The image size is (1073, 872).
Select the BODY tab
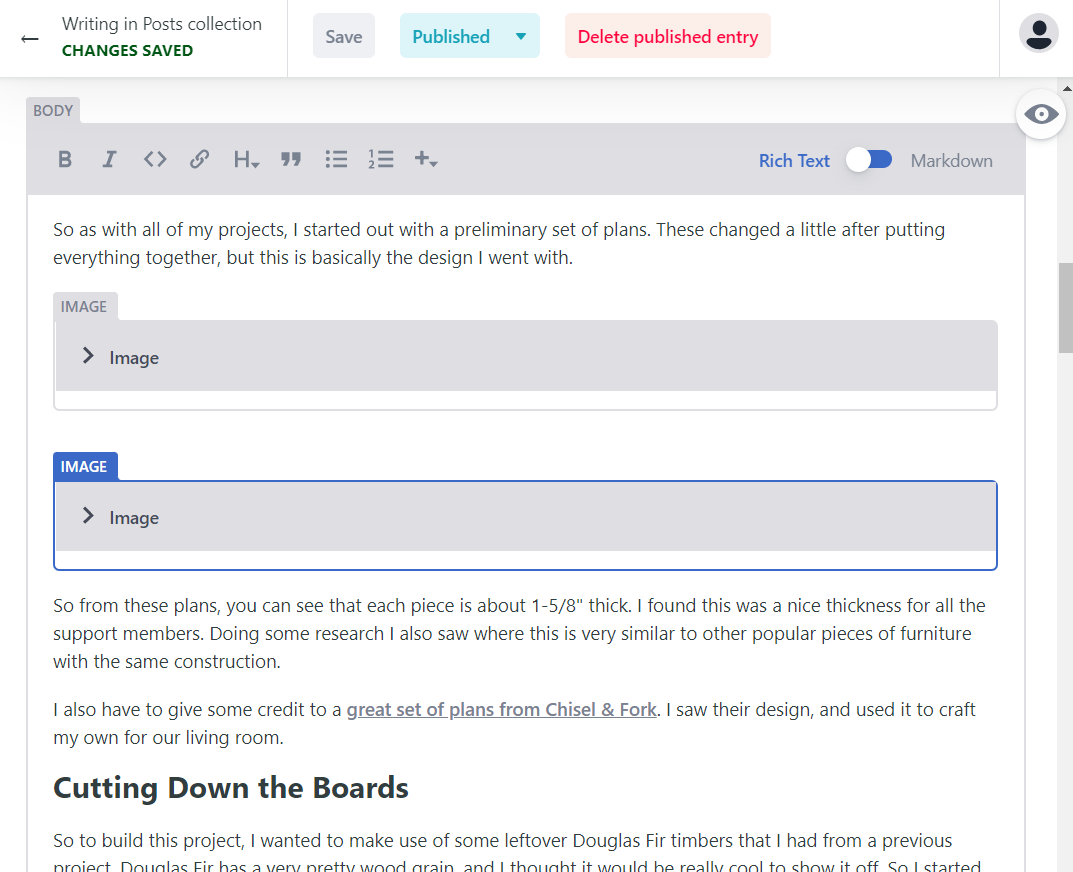coord(52,110)
